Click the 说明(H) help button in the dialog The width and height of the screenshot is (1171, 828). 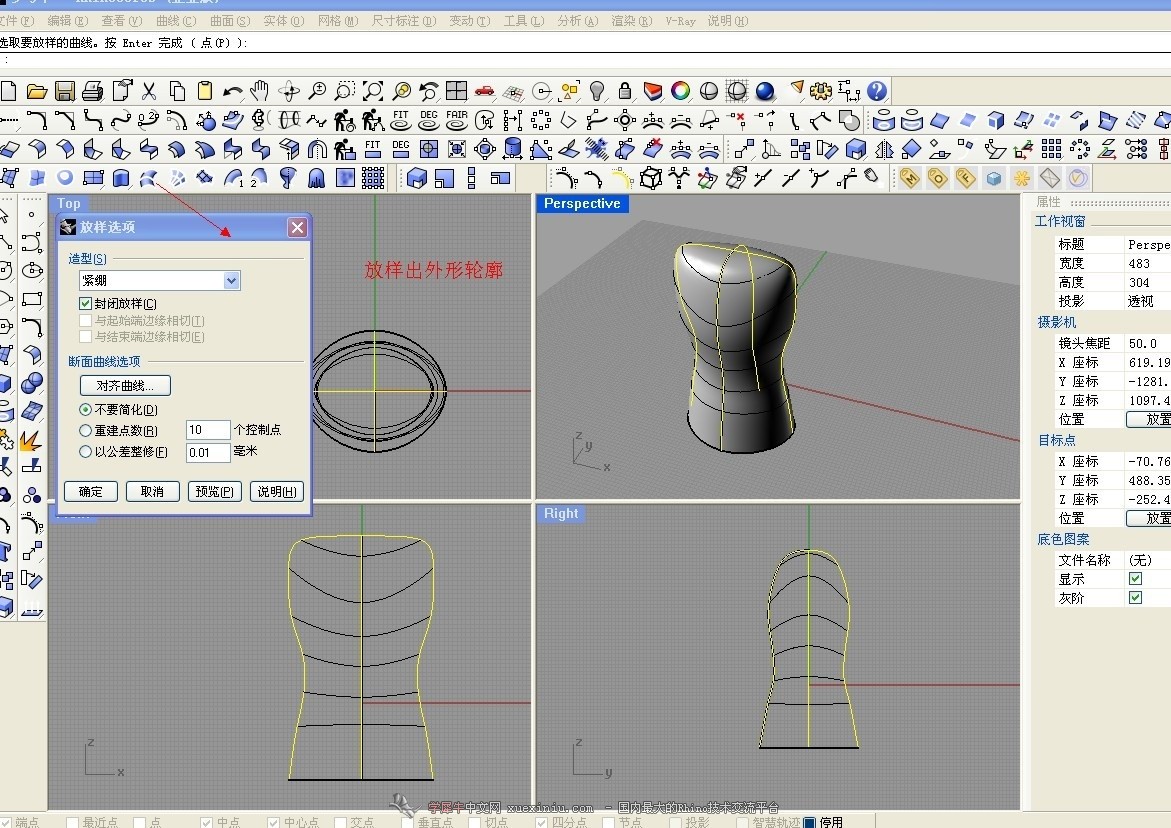pos(276,491)
